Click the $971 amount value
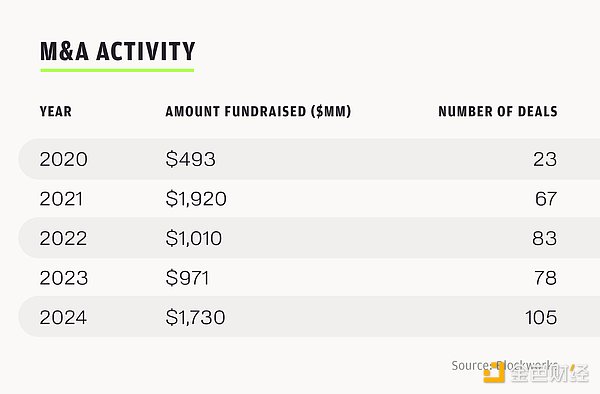The width and height of the screenshot is (600, 394). [x=188, y=278]
